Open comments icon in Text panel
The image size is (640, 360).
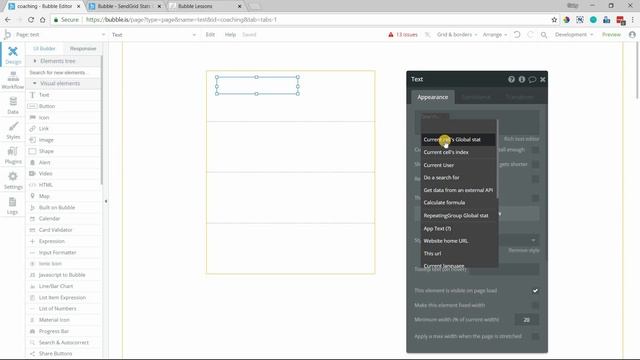[x=532, y=79]
